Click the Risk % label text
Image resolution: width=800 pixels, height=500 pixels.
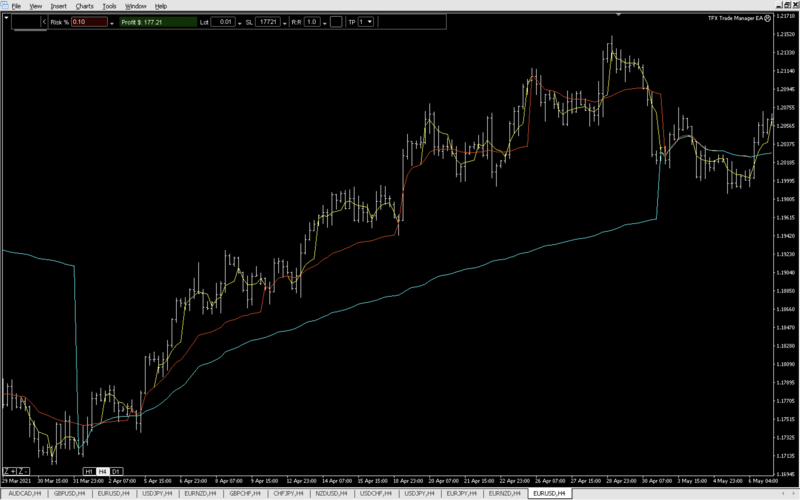pyautogui.click(x=60, y=22)
